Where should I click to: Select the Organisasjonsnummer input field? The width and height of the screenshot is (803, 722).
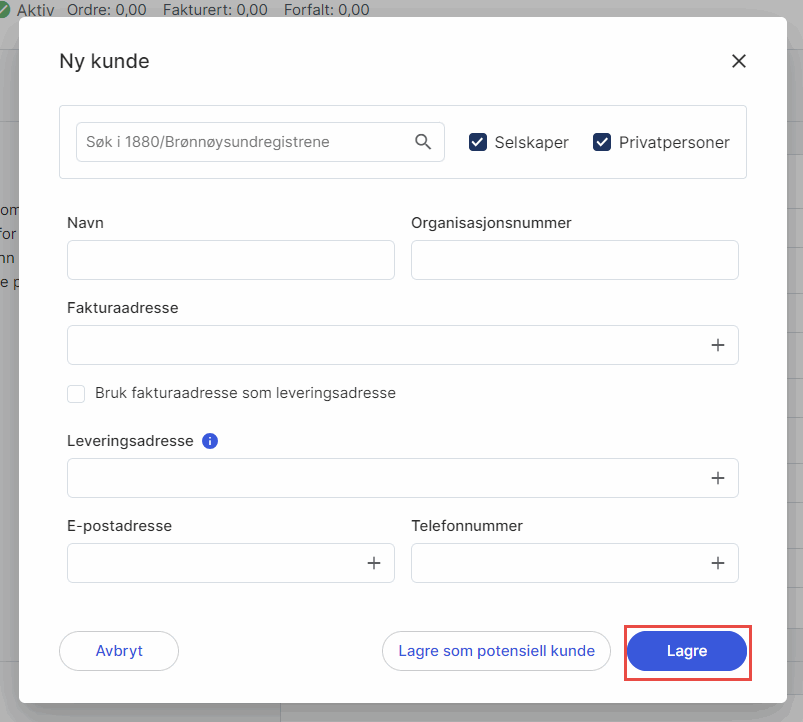point(574,260)
